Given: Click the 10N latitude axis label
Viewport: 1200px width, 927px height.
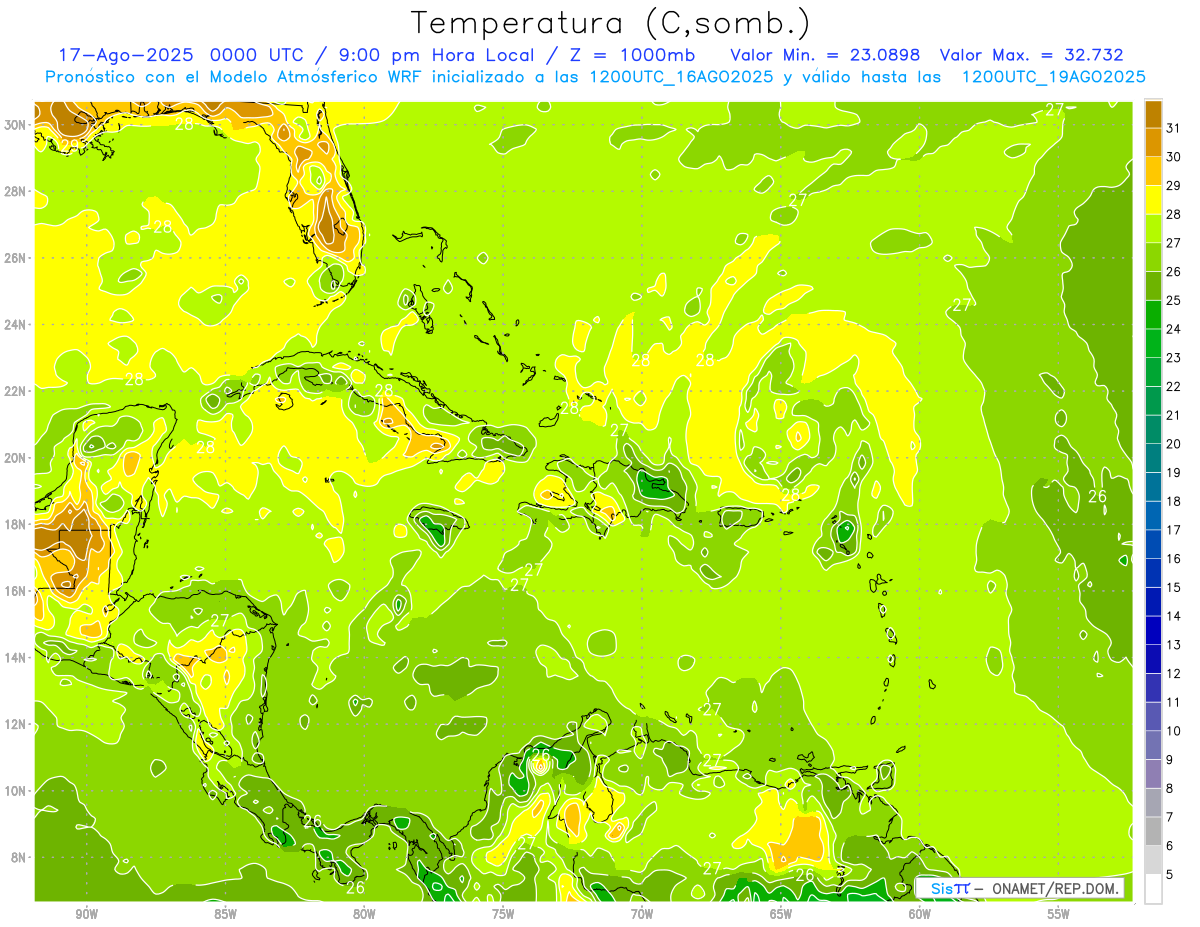Looking at the screenshot, I should click(x=15, y=791).
